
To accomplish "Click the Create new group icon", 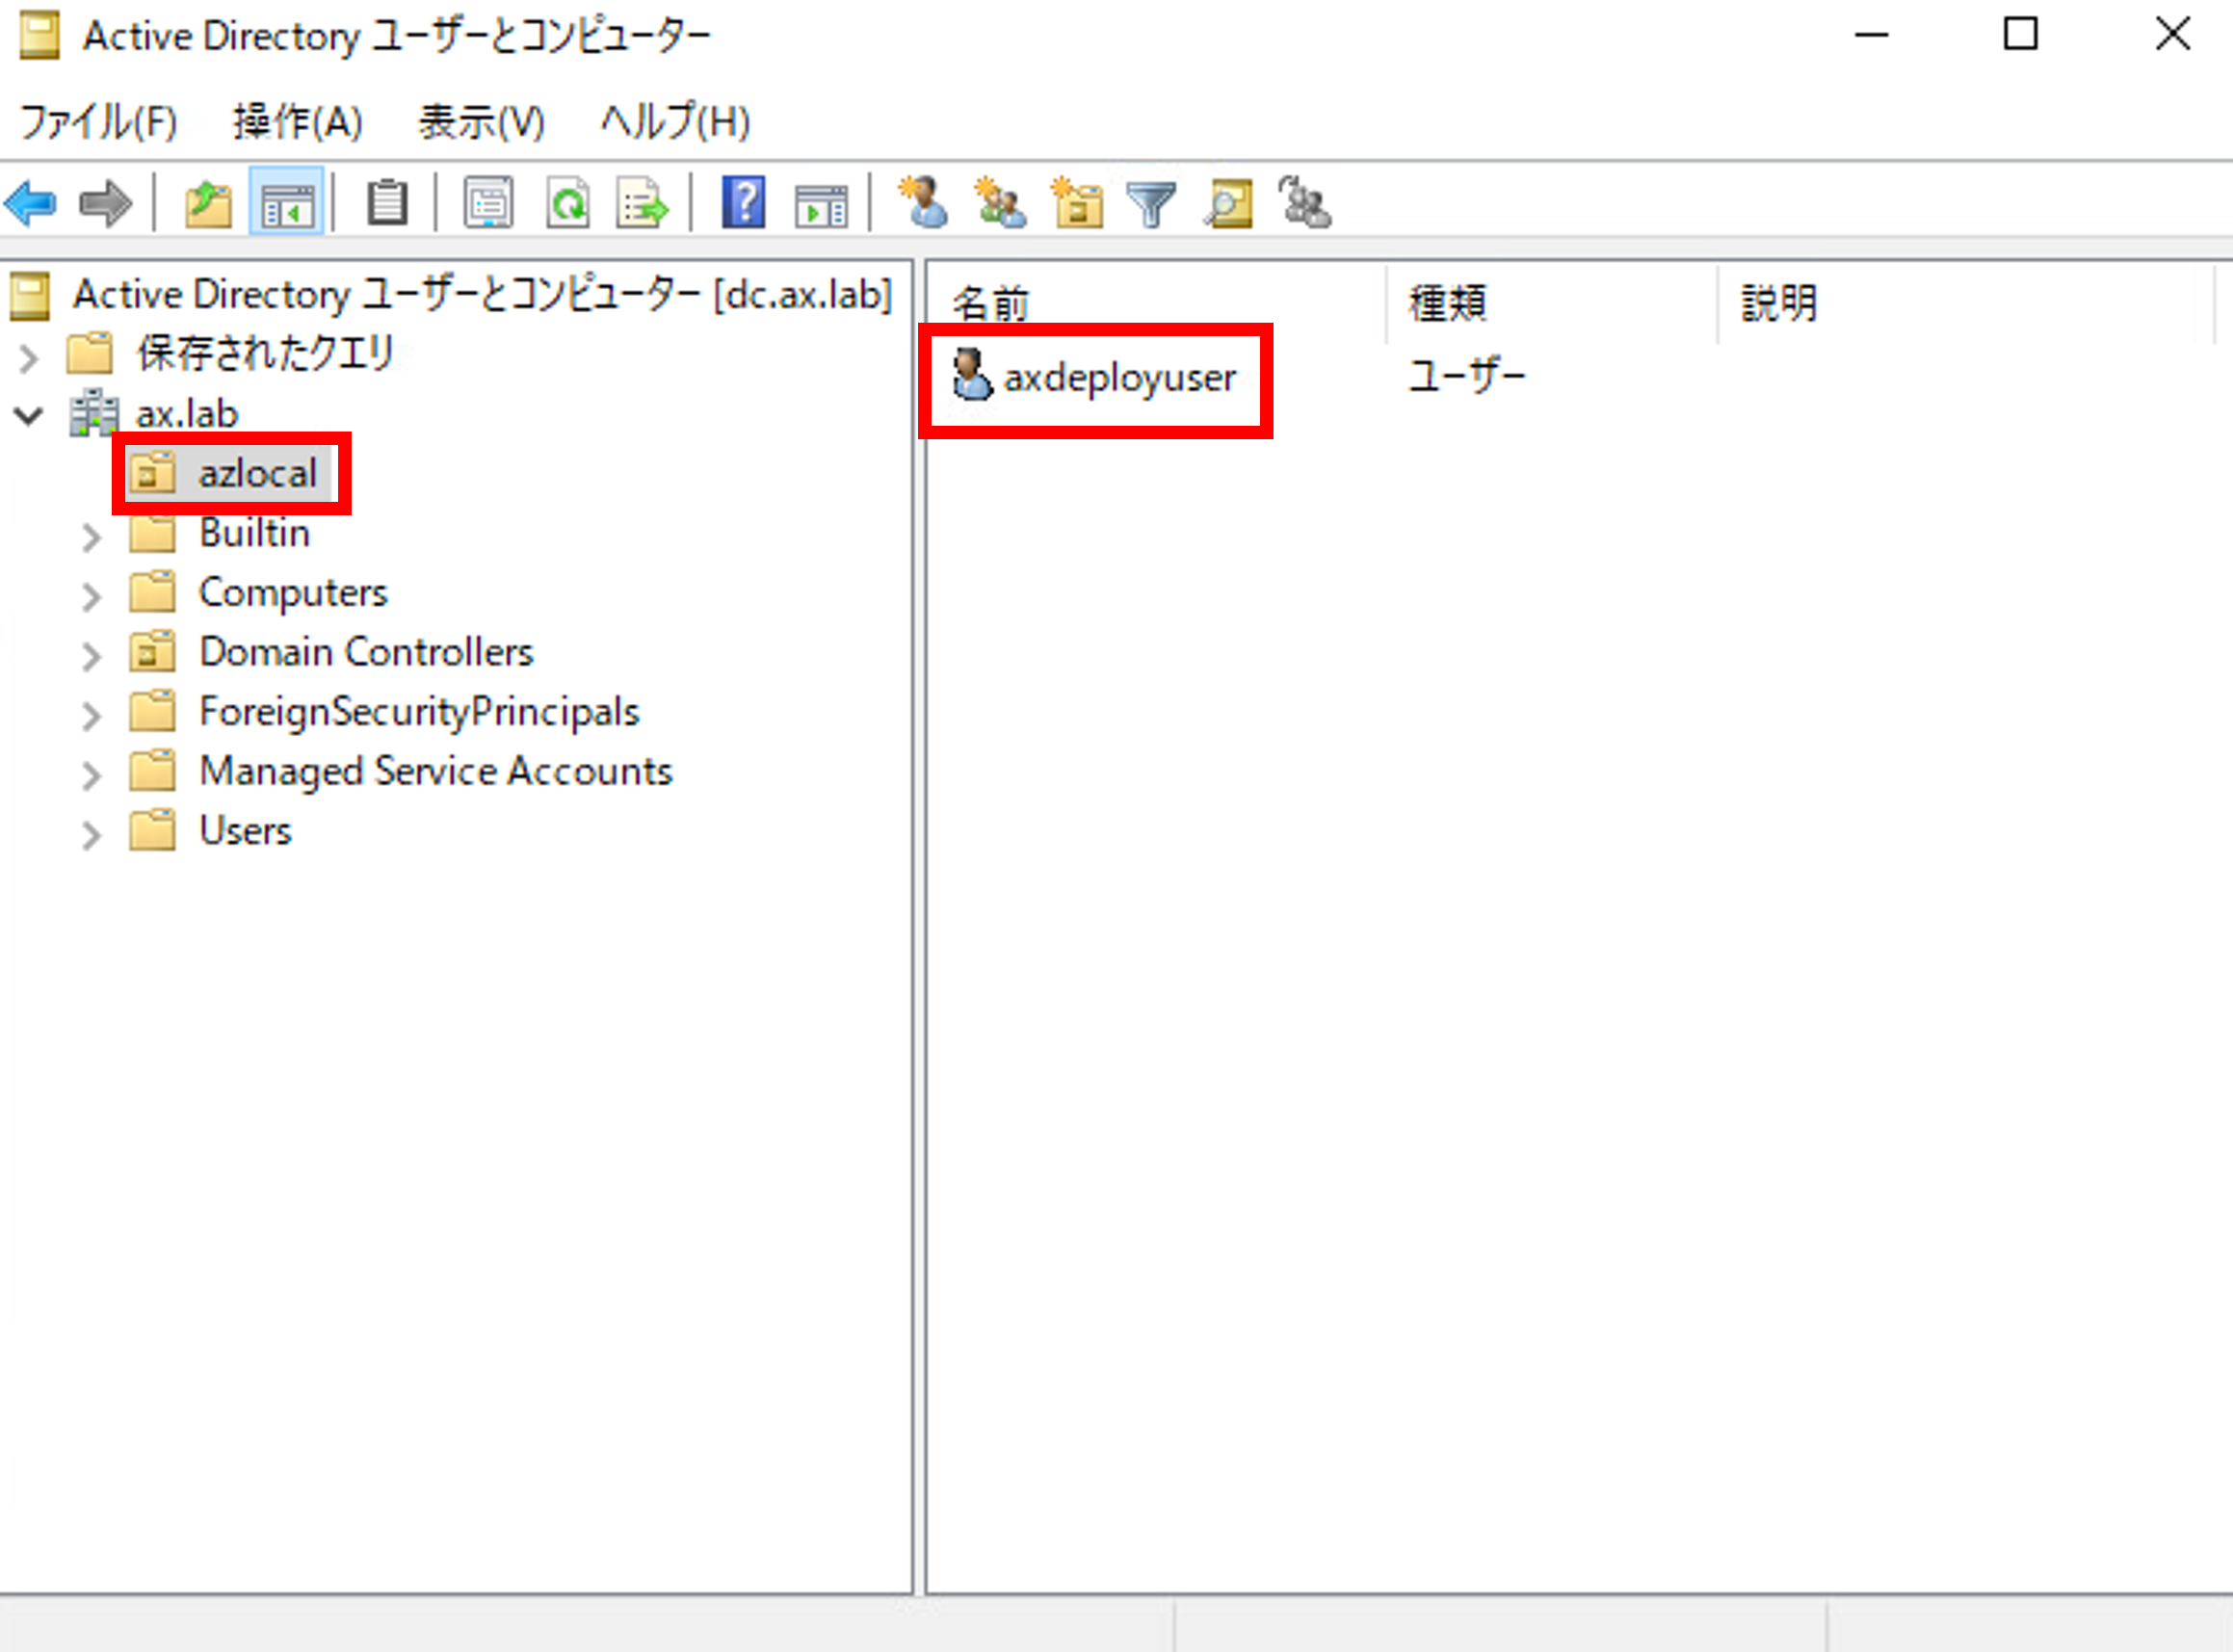I will 1000,204.
